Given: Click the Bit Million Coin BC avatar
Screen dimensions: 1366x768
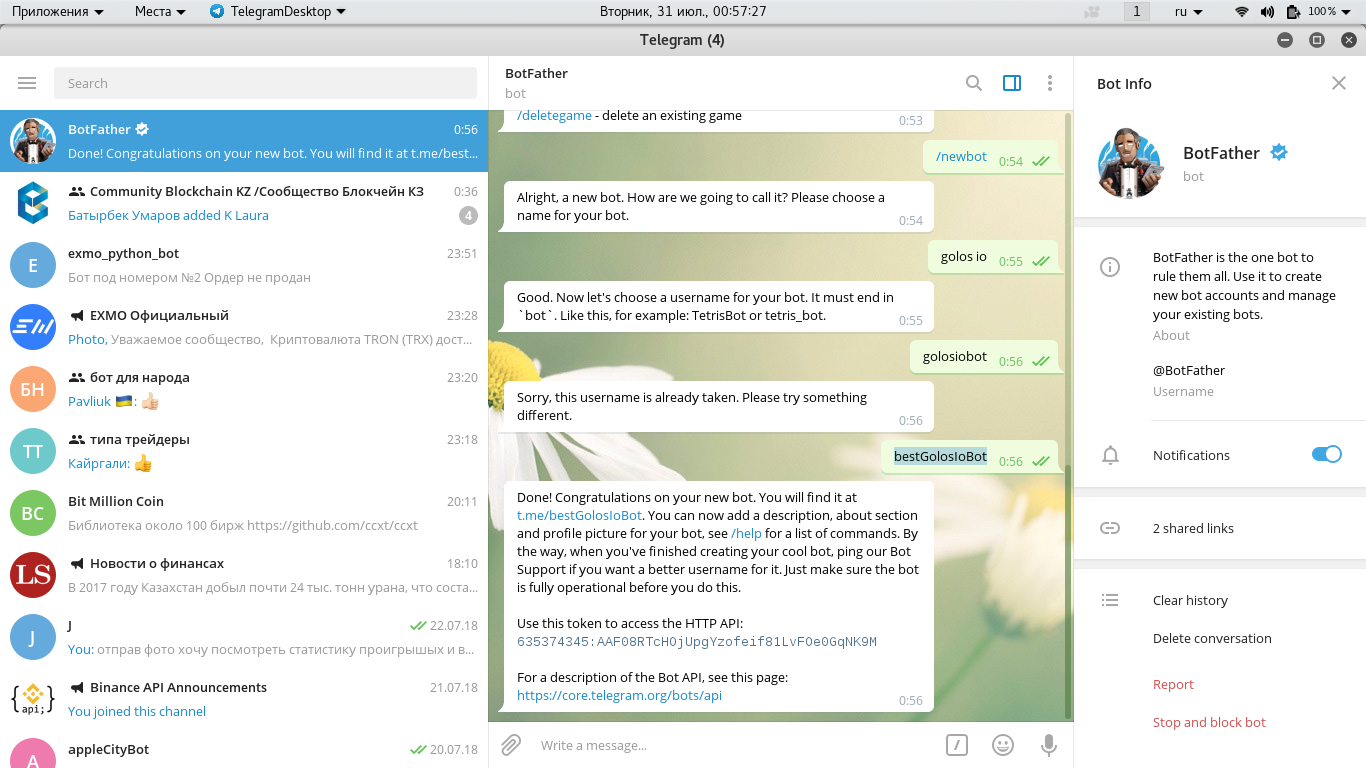Looking at the screenshot, I should [33, 513].
